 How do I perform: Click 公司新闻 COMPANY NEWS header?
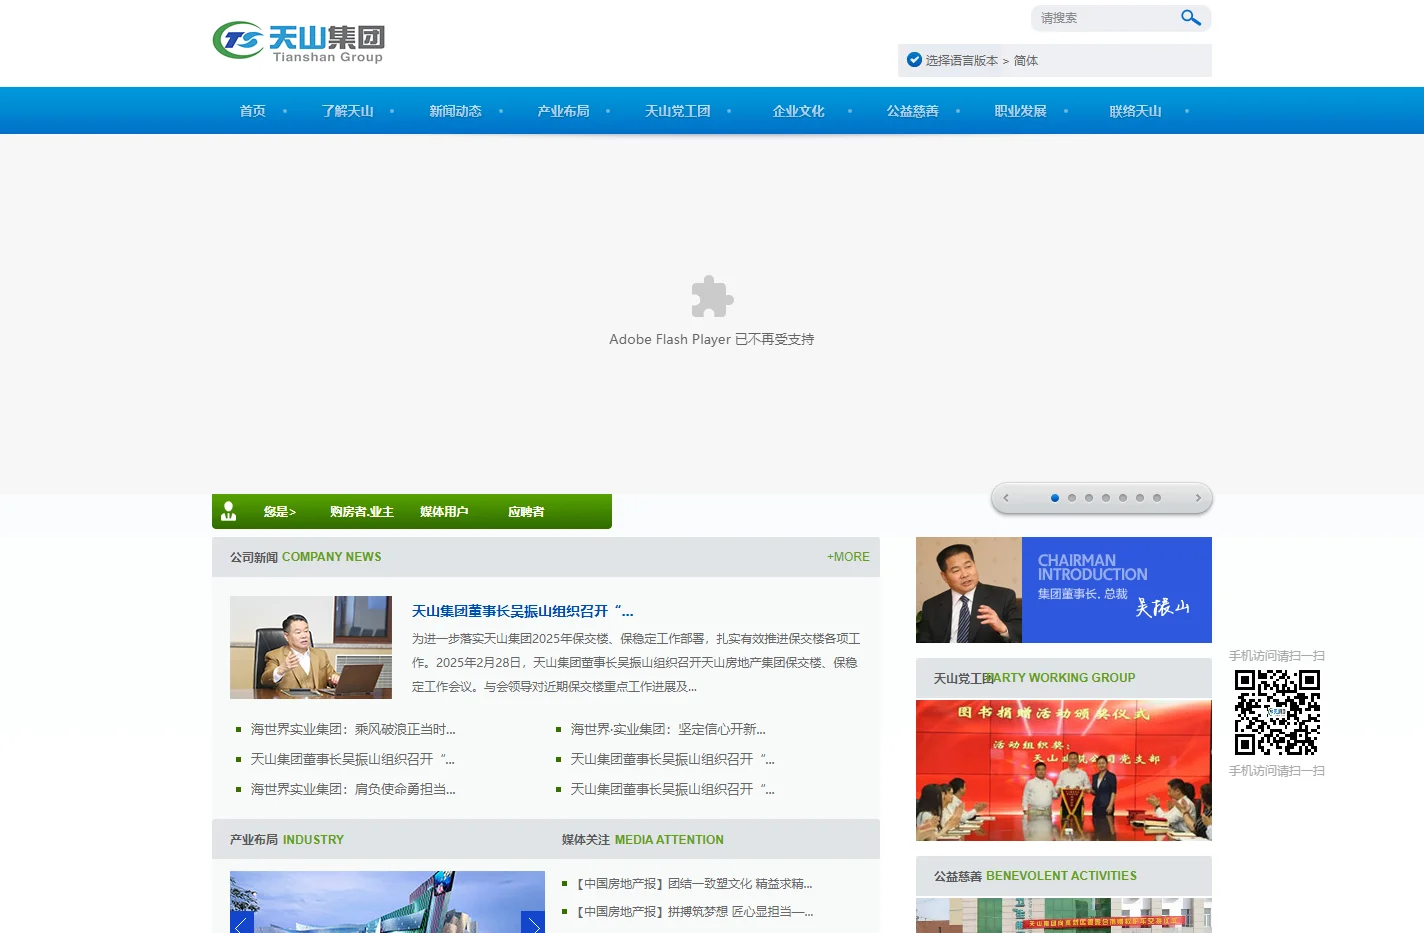pos(306,557)
